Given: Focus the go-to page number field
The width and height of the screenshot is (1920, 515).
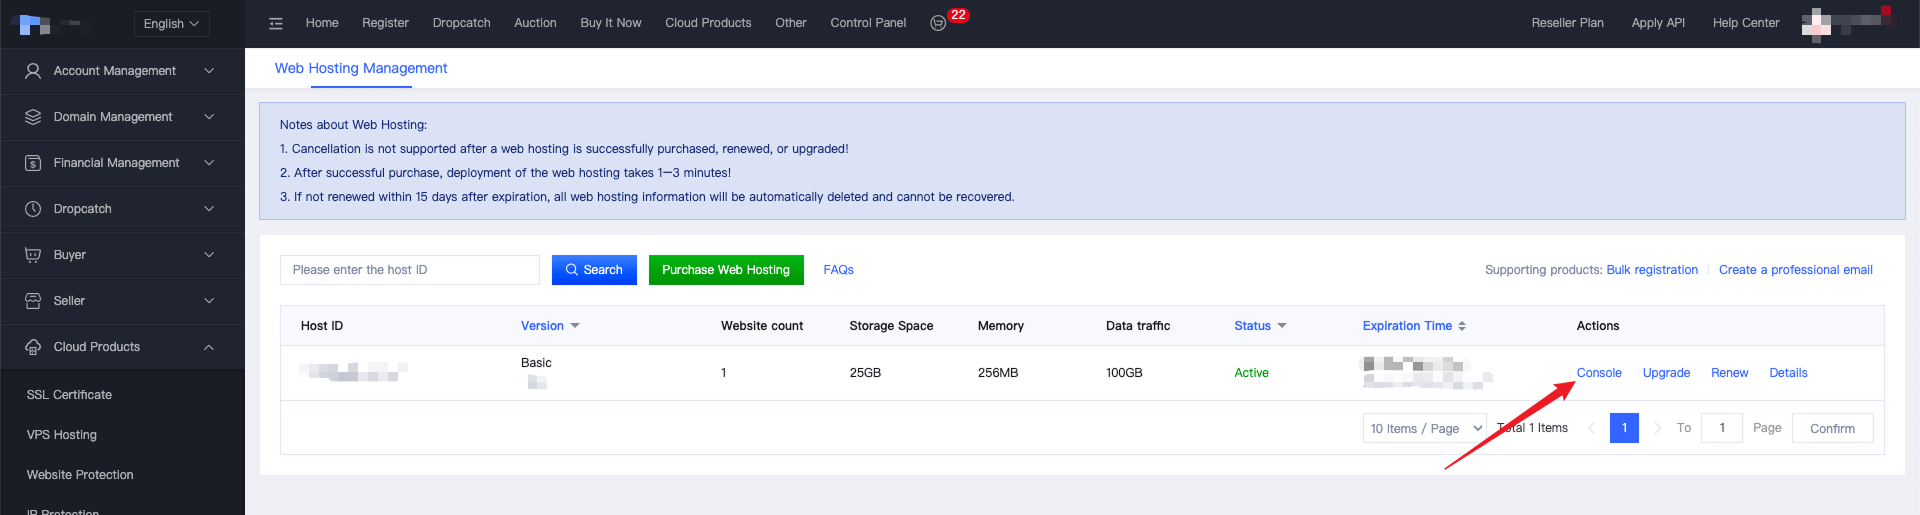Looking at the screenshot, I should (x=1722, y=428).
